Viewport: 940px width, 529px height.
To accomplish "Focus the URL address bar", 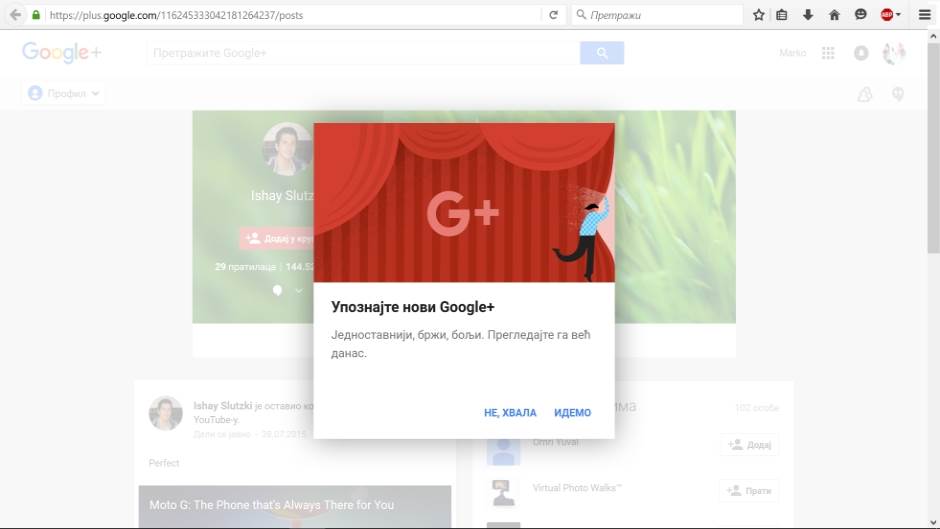I will tap(290, 15).
